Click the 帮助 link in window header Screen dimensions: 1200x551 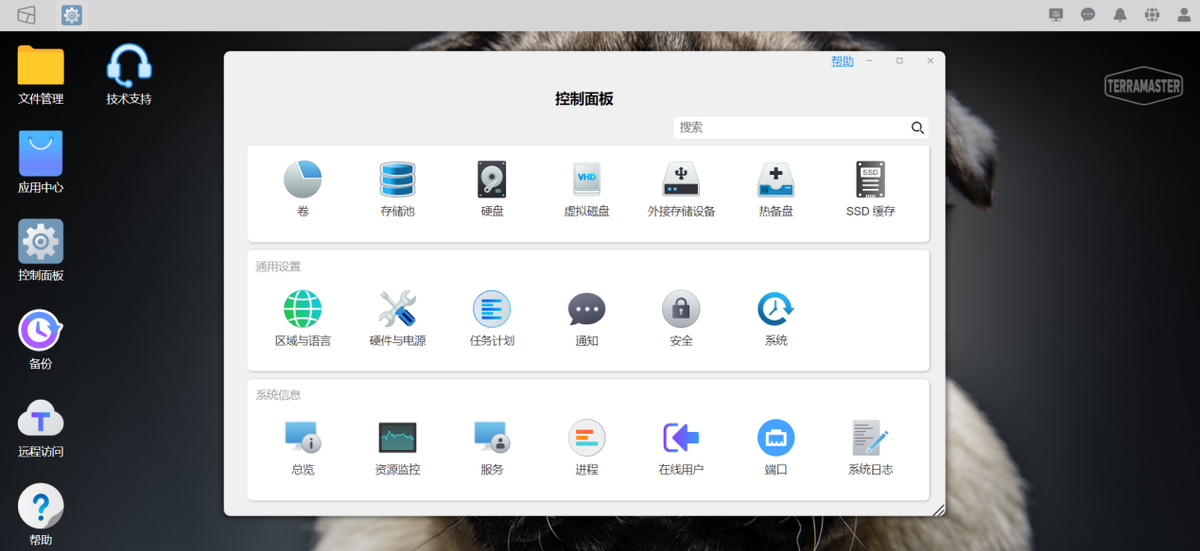842,61
